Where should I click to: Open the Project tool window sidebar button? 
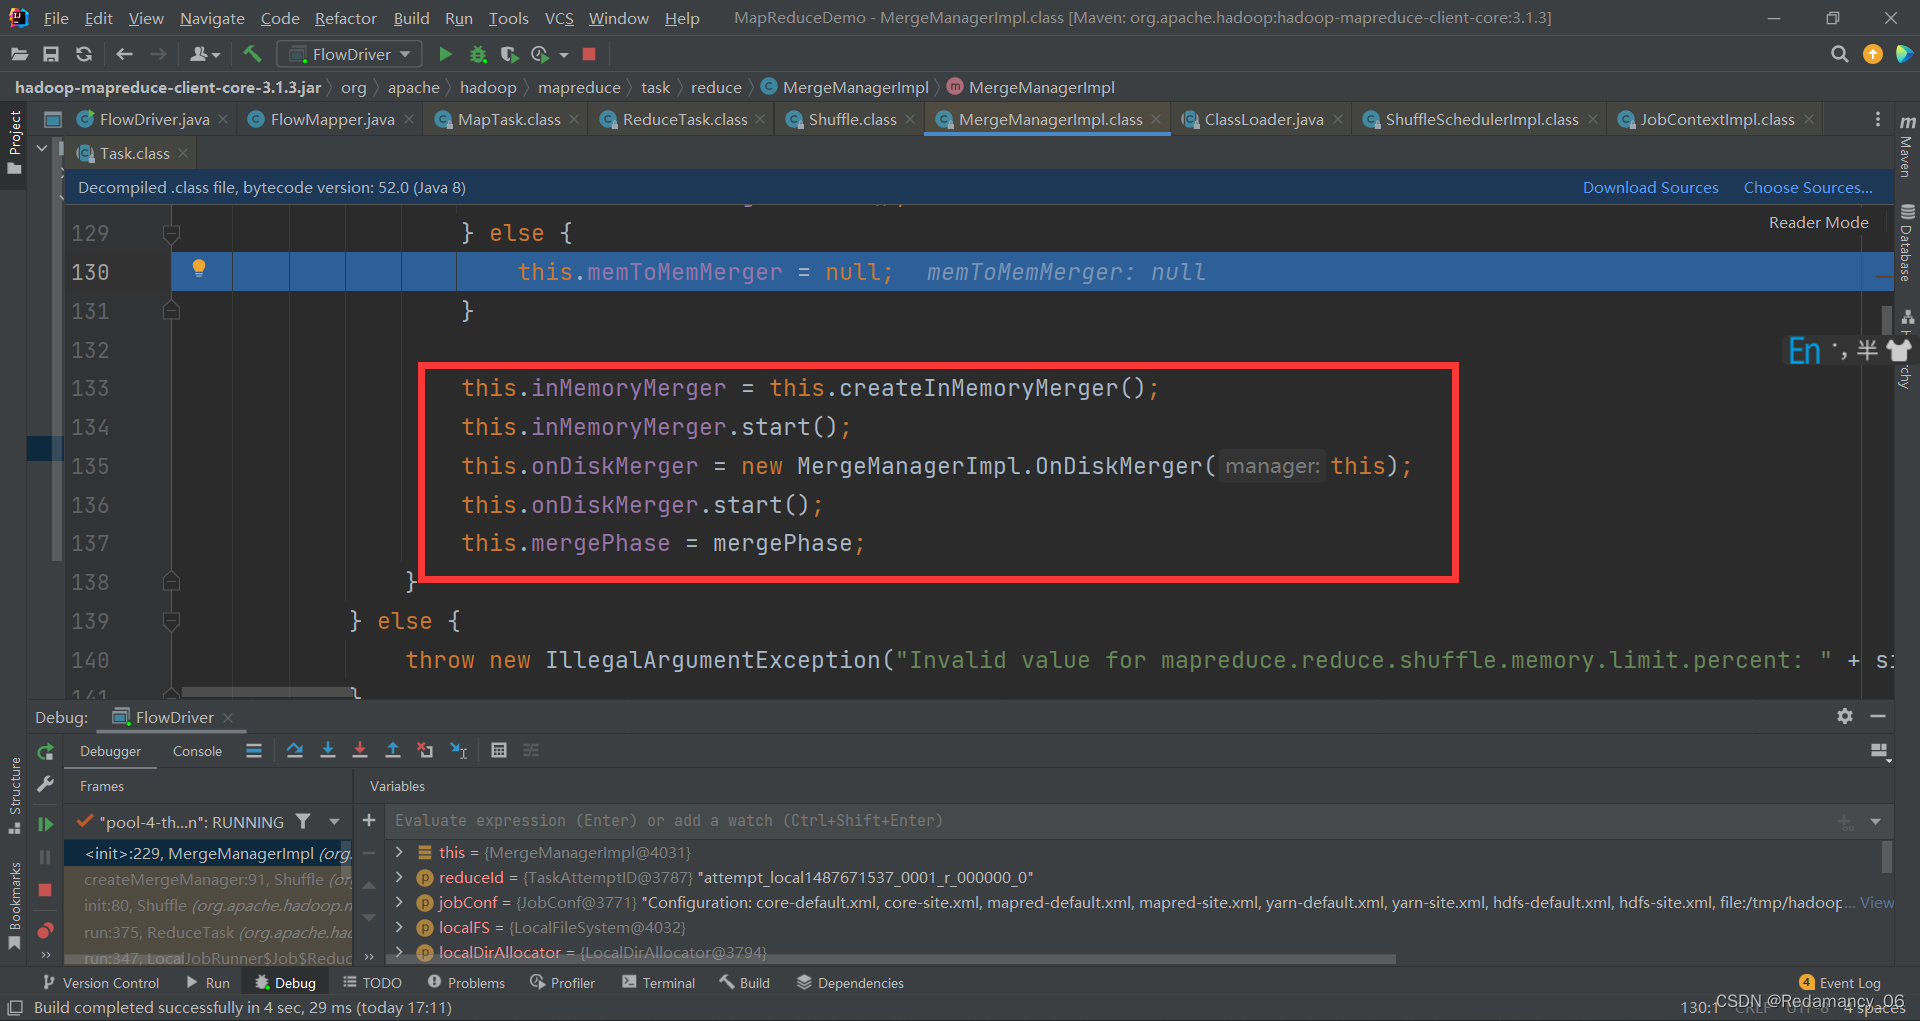coord(15,141)
